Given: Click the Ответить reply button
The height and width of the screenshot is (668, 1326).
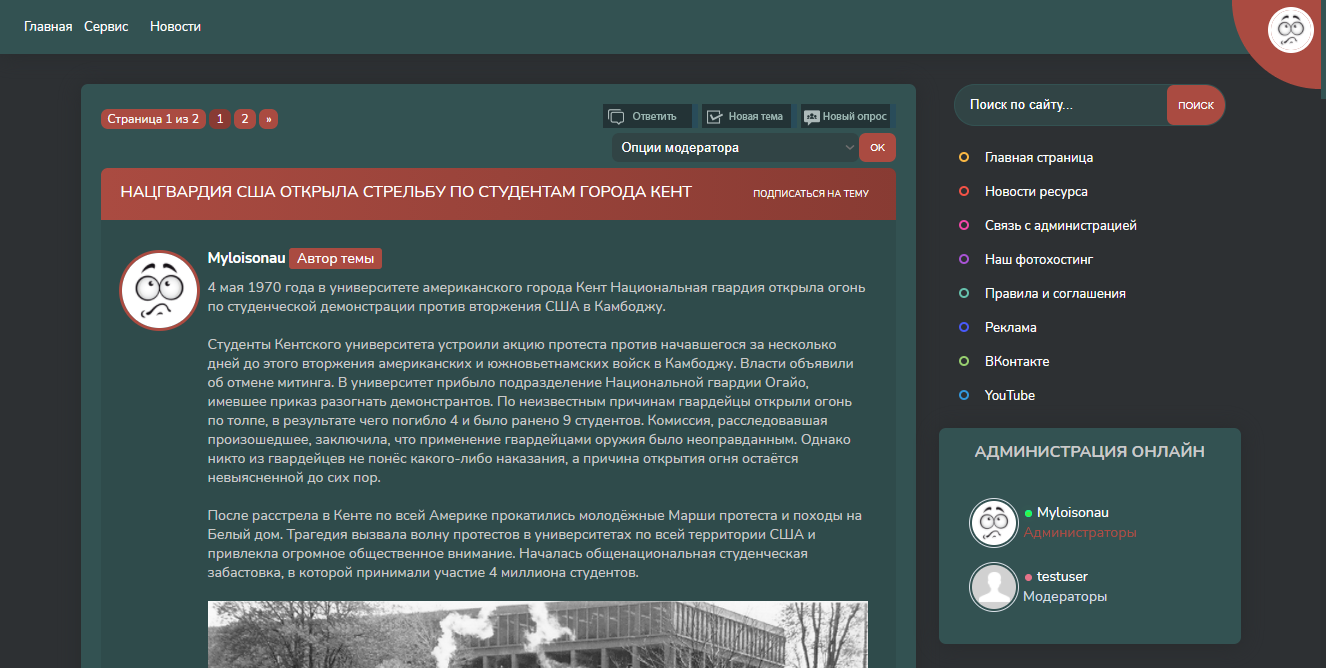Looking at the screenshot, I should coord(647,116).
